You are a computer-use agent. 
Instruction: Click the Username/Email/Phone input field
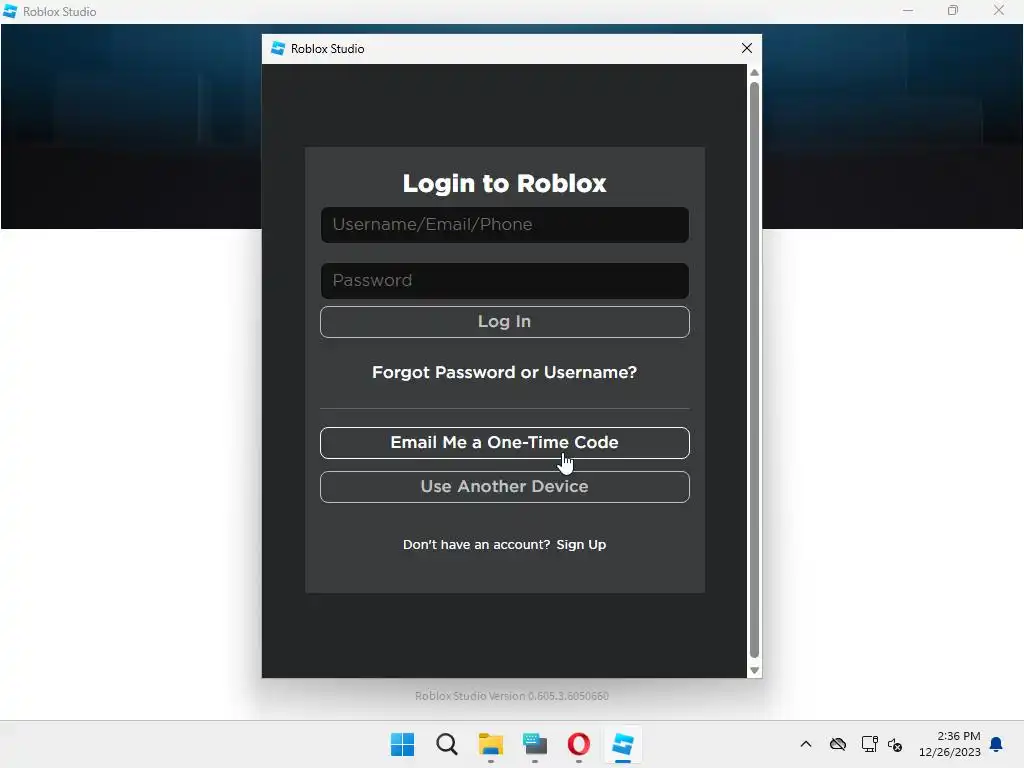point(504,225)
